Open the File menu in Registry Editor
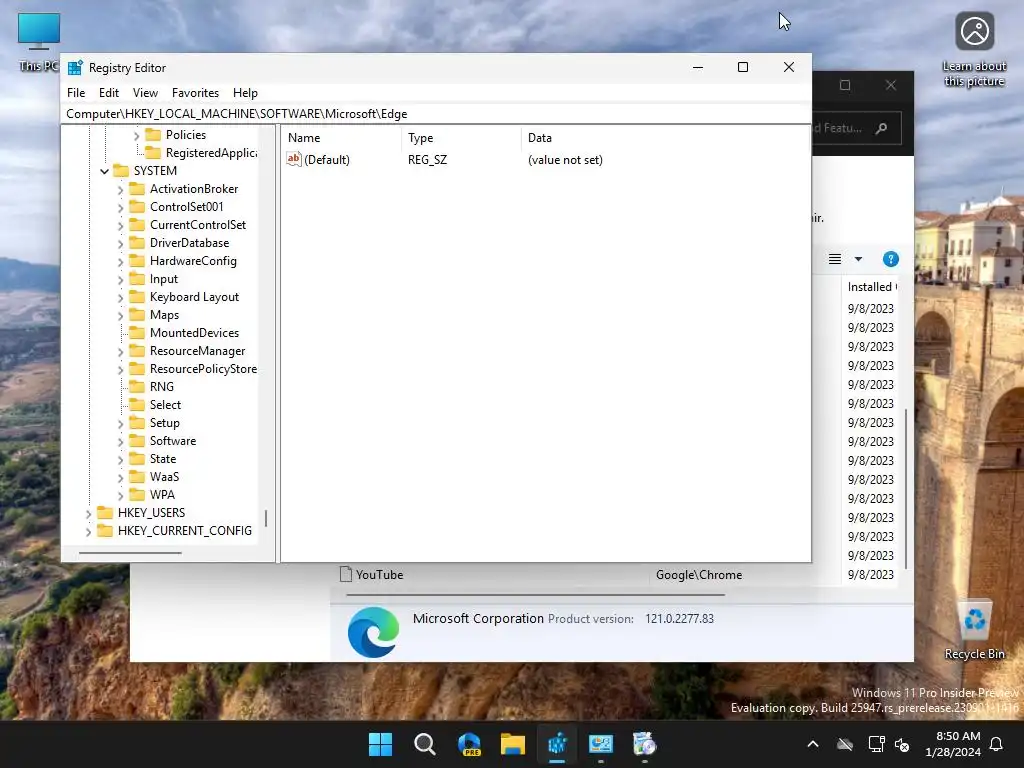Image resolution: width=1024 pixels, height=768 pixels. pos(76,93)
